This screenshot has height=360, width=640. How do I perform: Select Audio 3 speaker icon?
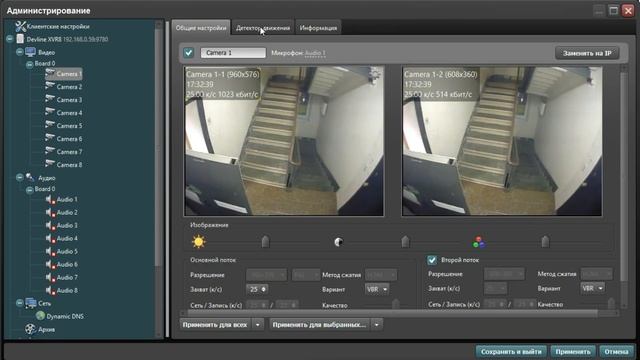tap(50, 226)
